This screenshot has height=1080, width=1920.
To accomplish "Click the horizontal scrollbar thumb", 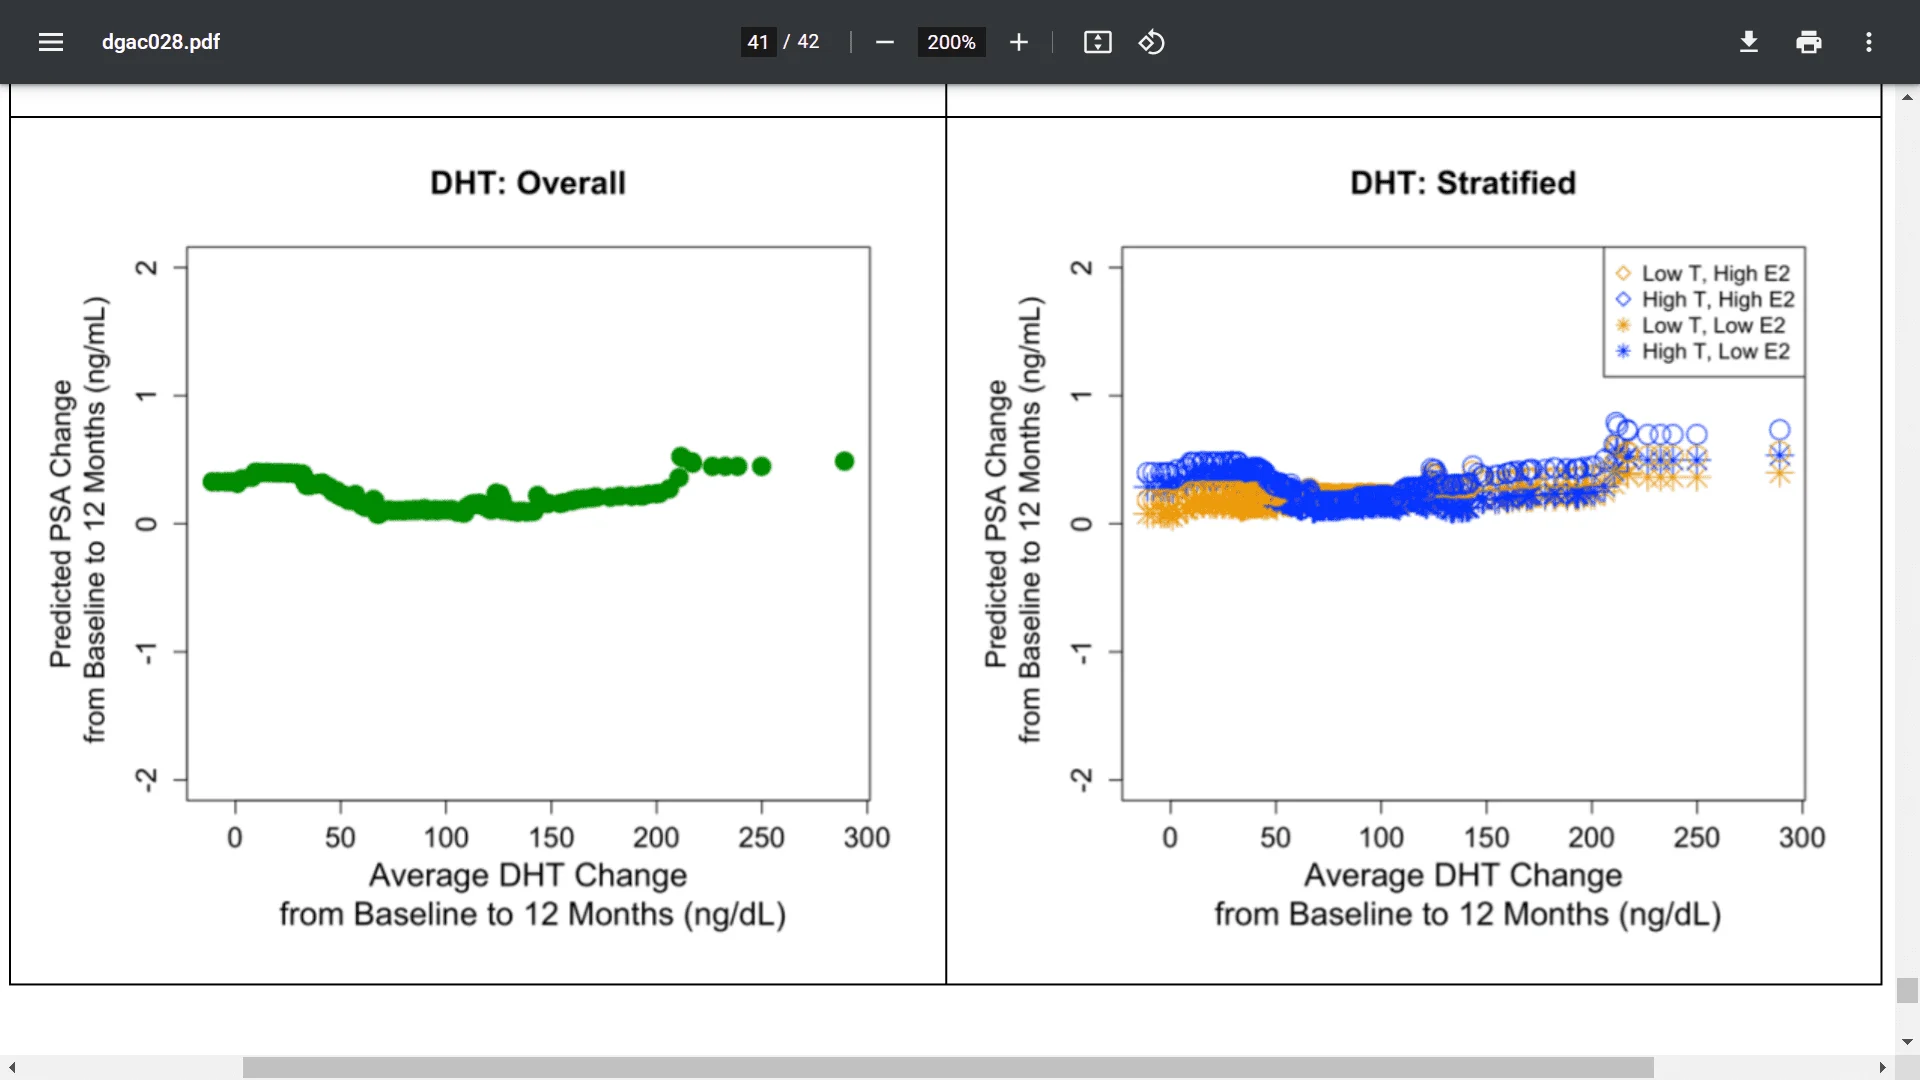I will pyautogui.click(x=948, y=1067).
